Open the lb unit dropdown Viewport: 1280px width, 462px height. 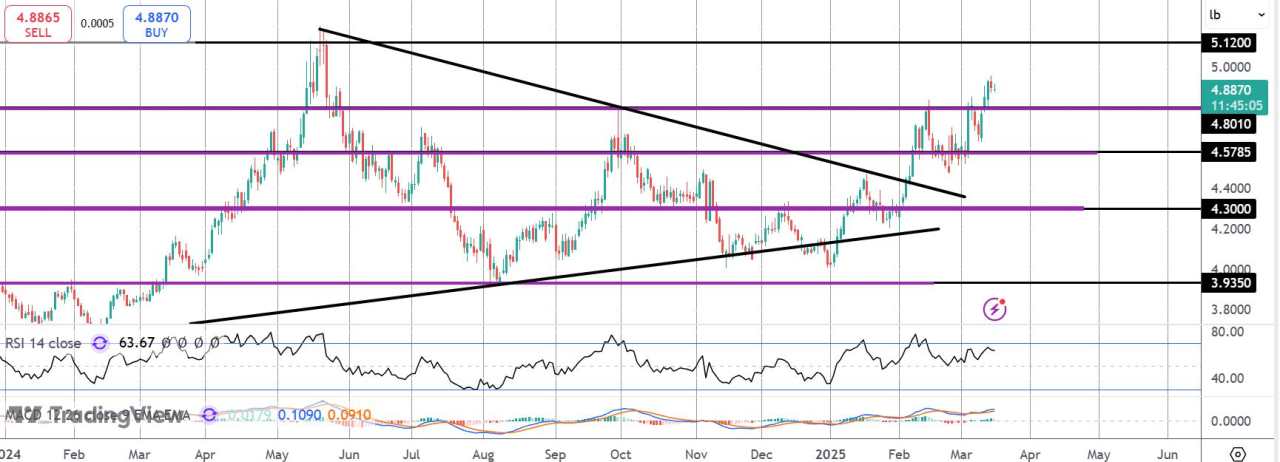[1238, 14]
